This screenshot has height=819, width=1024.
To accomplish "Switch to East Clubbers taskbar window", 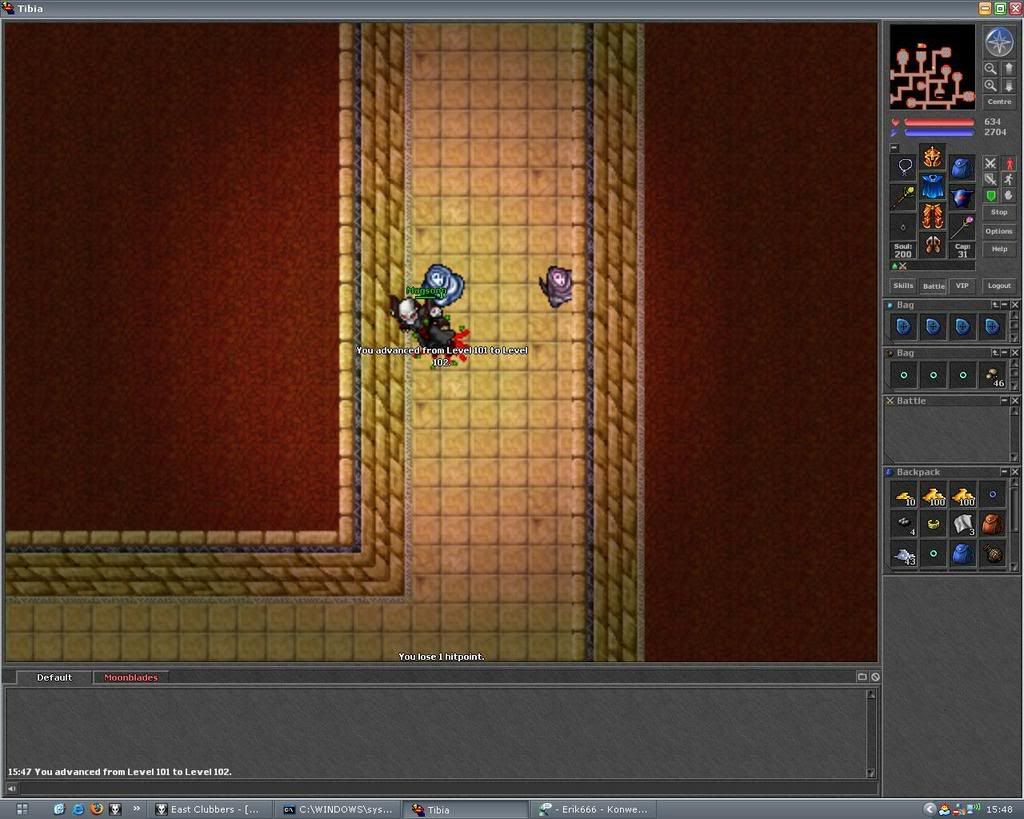I will click(x=208, y=809).
